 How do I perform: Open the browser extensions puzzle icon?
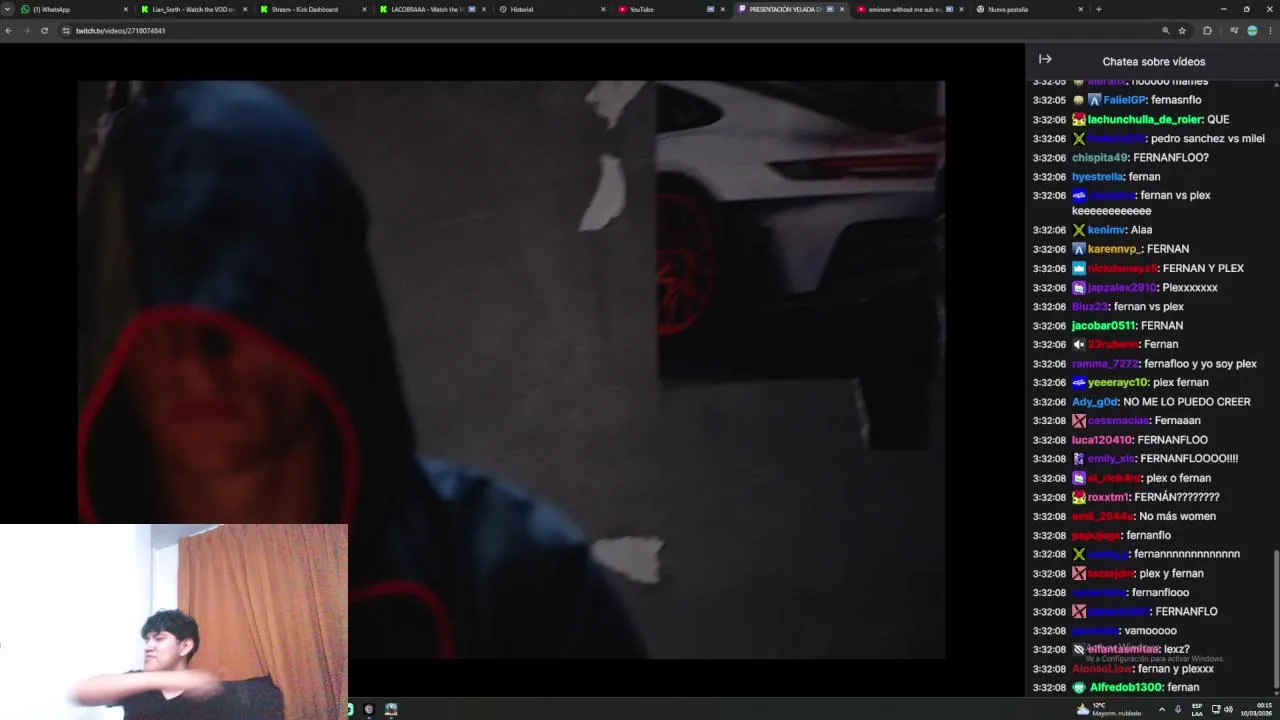1207,31
